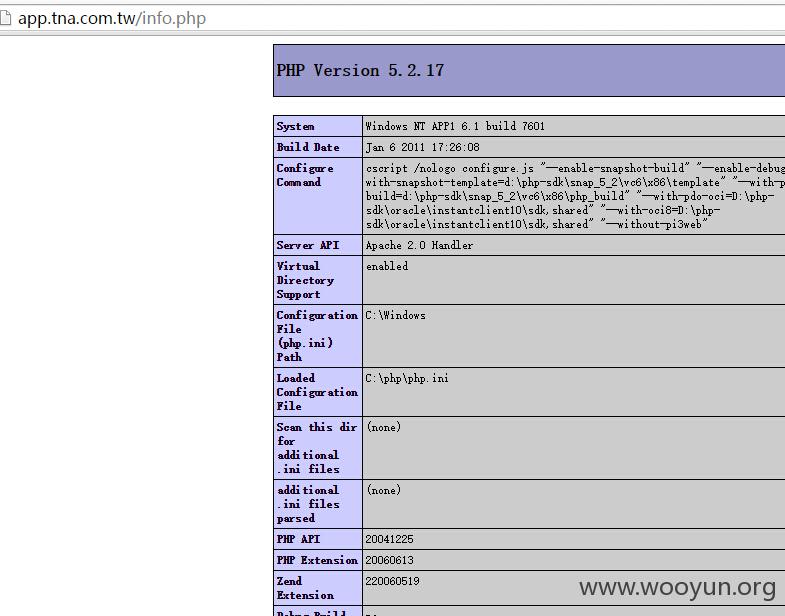Click 'Scan this dir for additional .ini files' label

coord(317,448)
